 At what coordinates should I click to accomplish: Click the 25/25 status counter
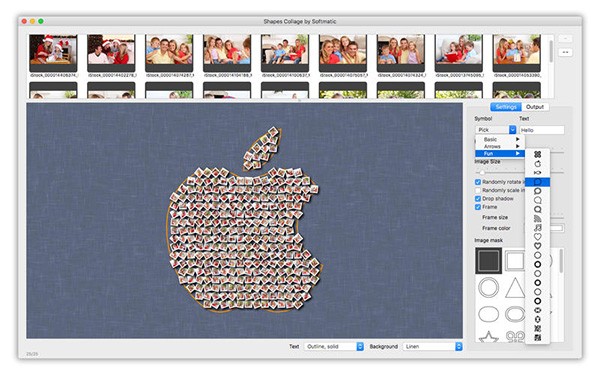click(x=32, y=354)
